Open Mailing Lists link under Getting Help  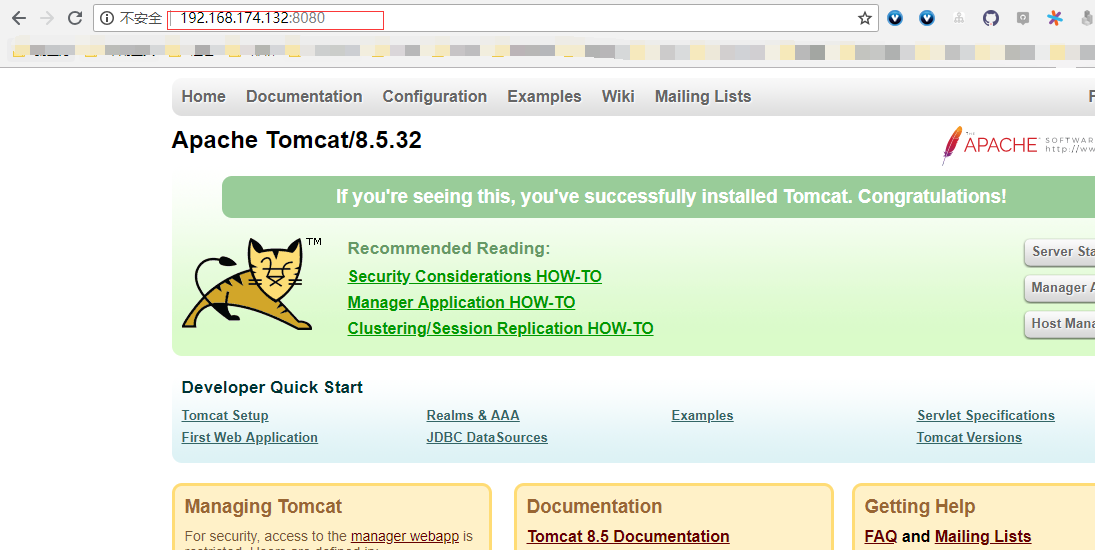(983, 536)
